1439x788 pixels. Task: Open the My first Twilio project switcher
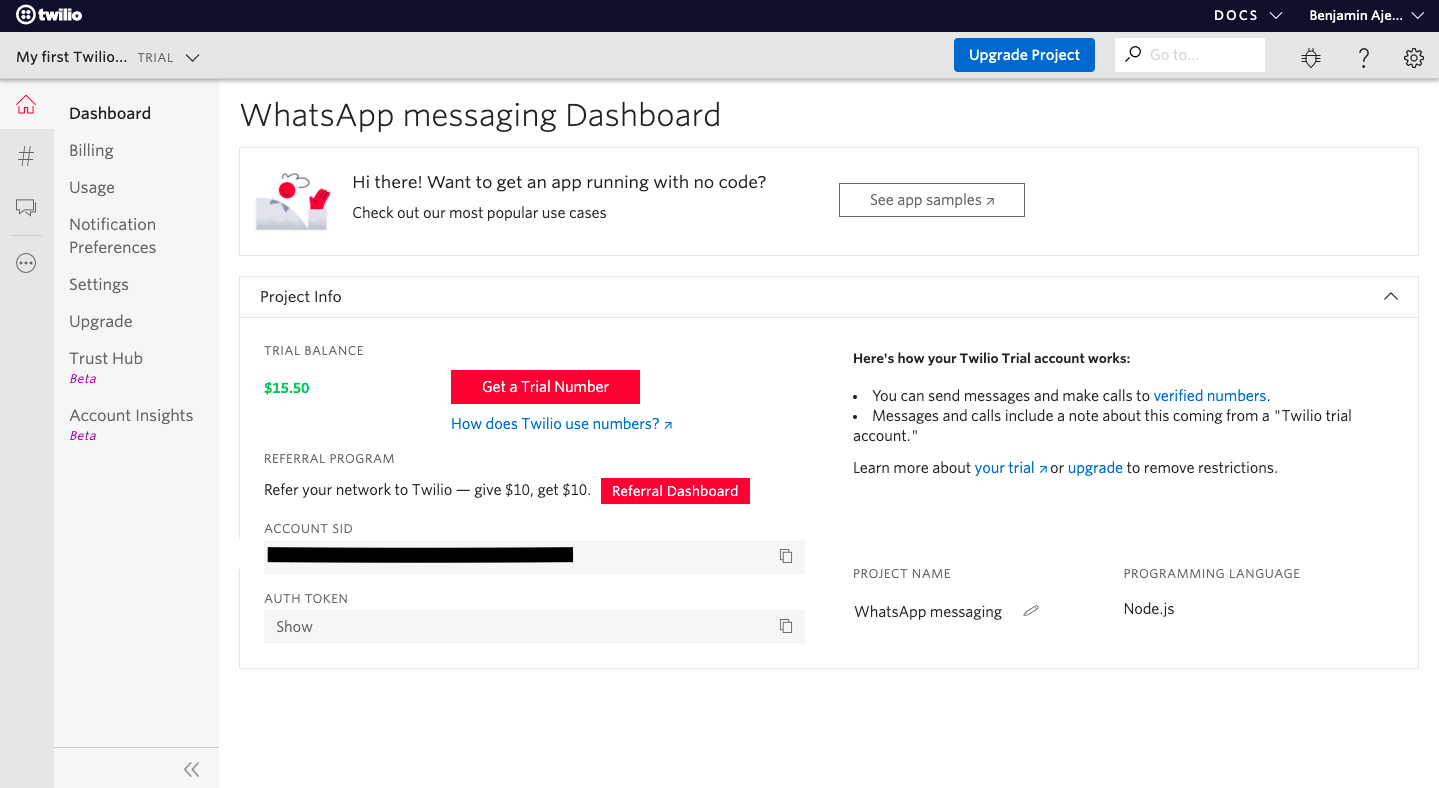(x=108, y=57)
